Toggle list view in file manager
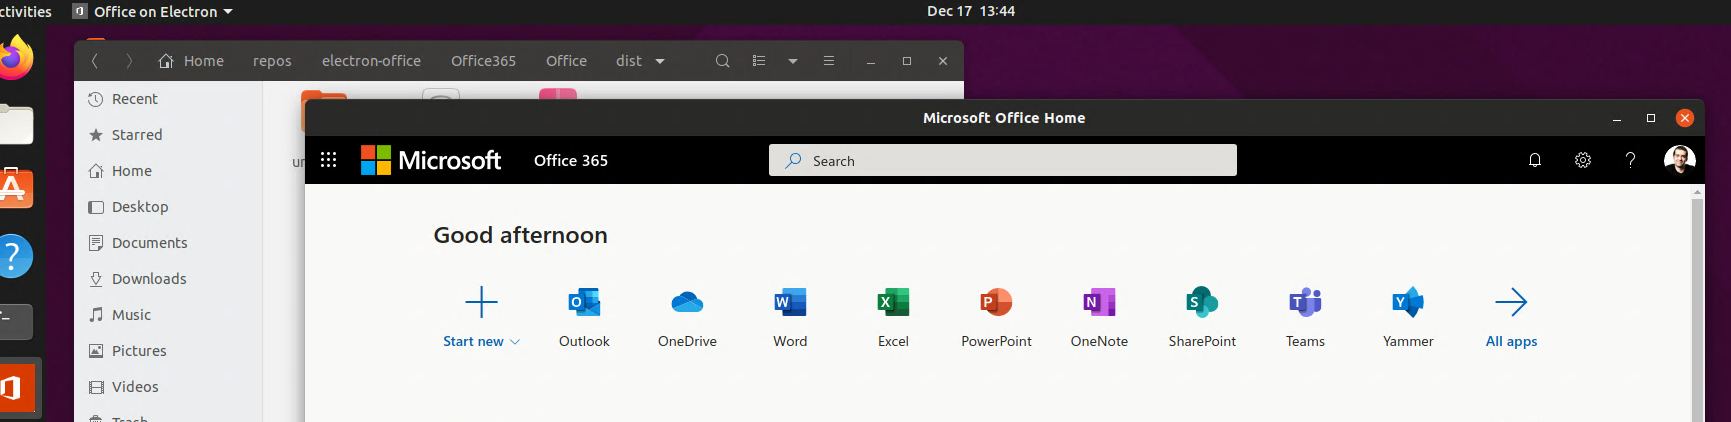The image size is (1731, 422). (x=759, y=61)
